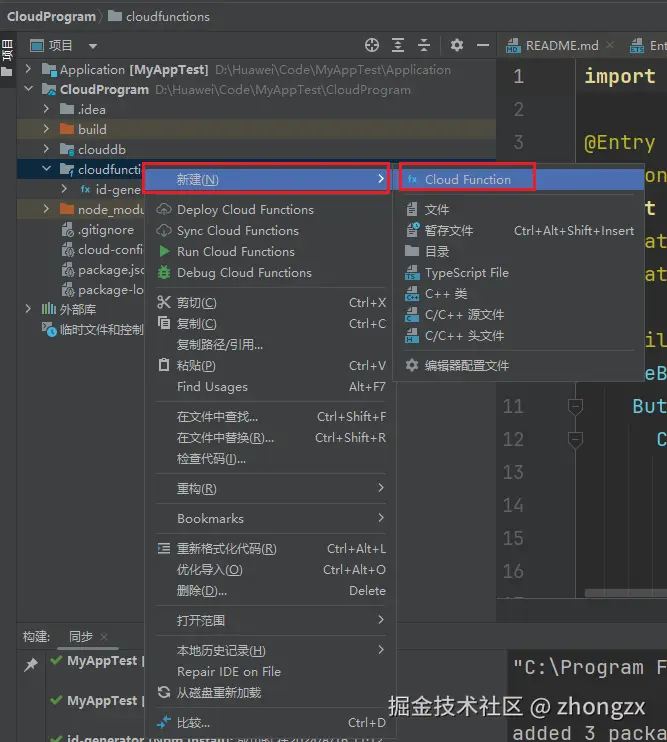Expand the clouddb folder
The image size is (667, 742).
tap(46, 149)
